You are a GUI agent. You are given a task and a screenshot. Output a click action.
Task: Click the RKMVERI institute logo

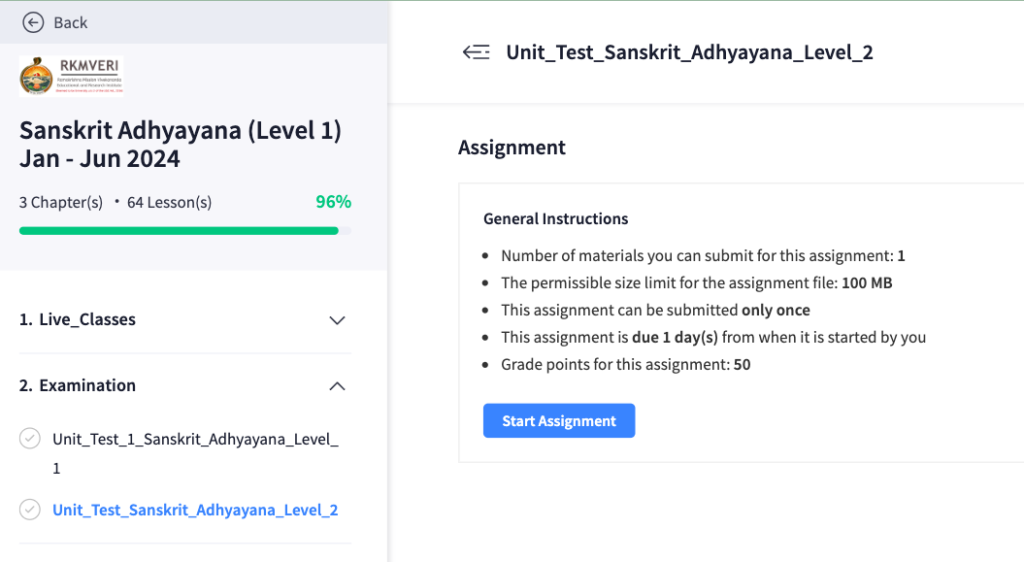tap(71, 76)
